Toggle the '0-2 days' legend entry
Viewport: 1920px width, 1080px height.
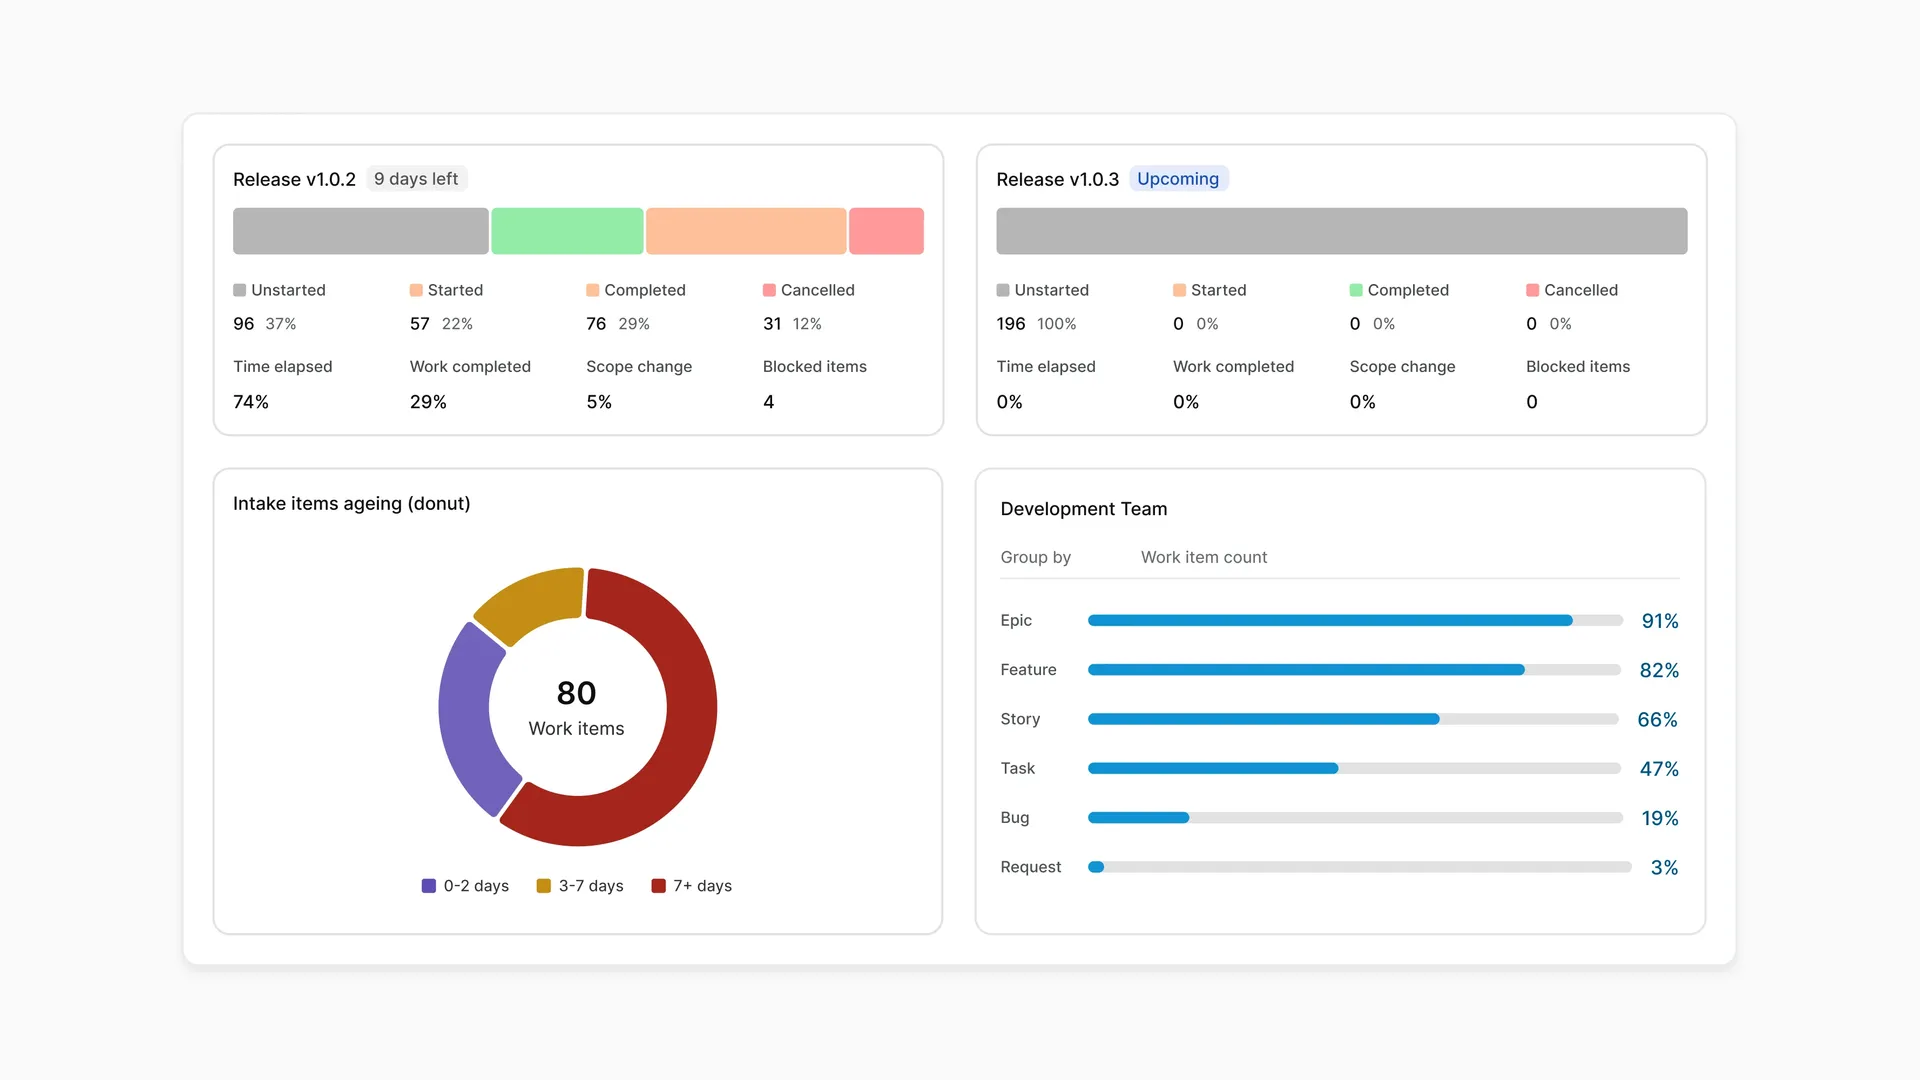point(466,886)
